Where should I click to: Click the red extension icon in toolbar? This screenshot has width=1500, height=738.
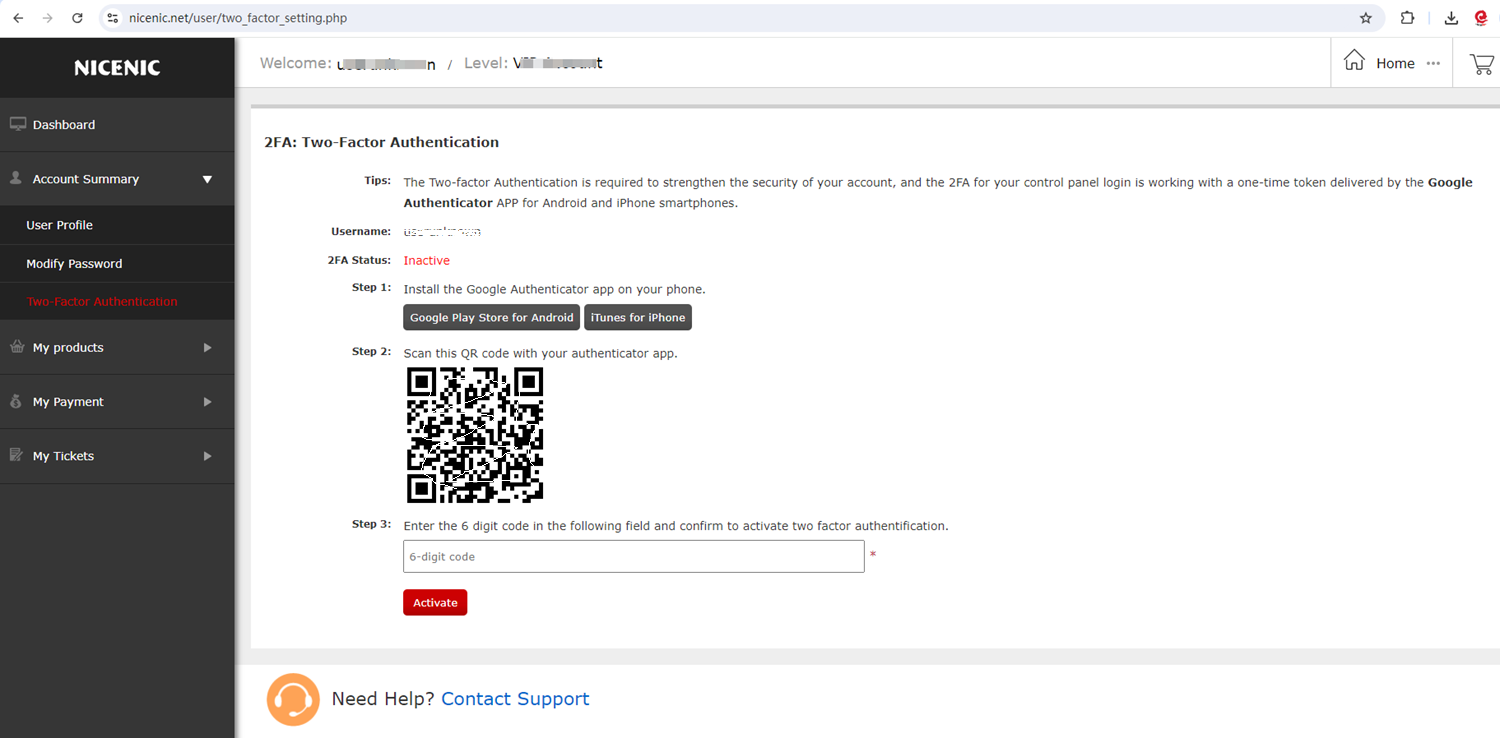1482,18
